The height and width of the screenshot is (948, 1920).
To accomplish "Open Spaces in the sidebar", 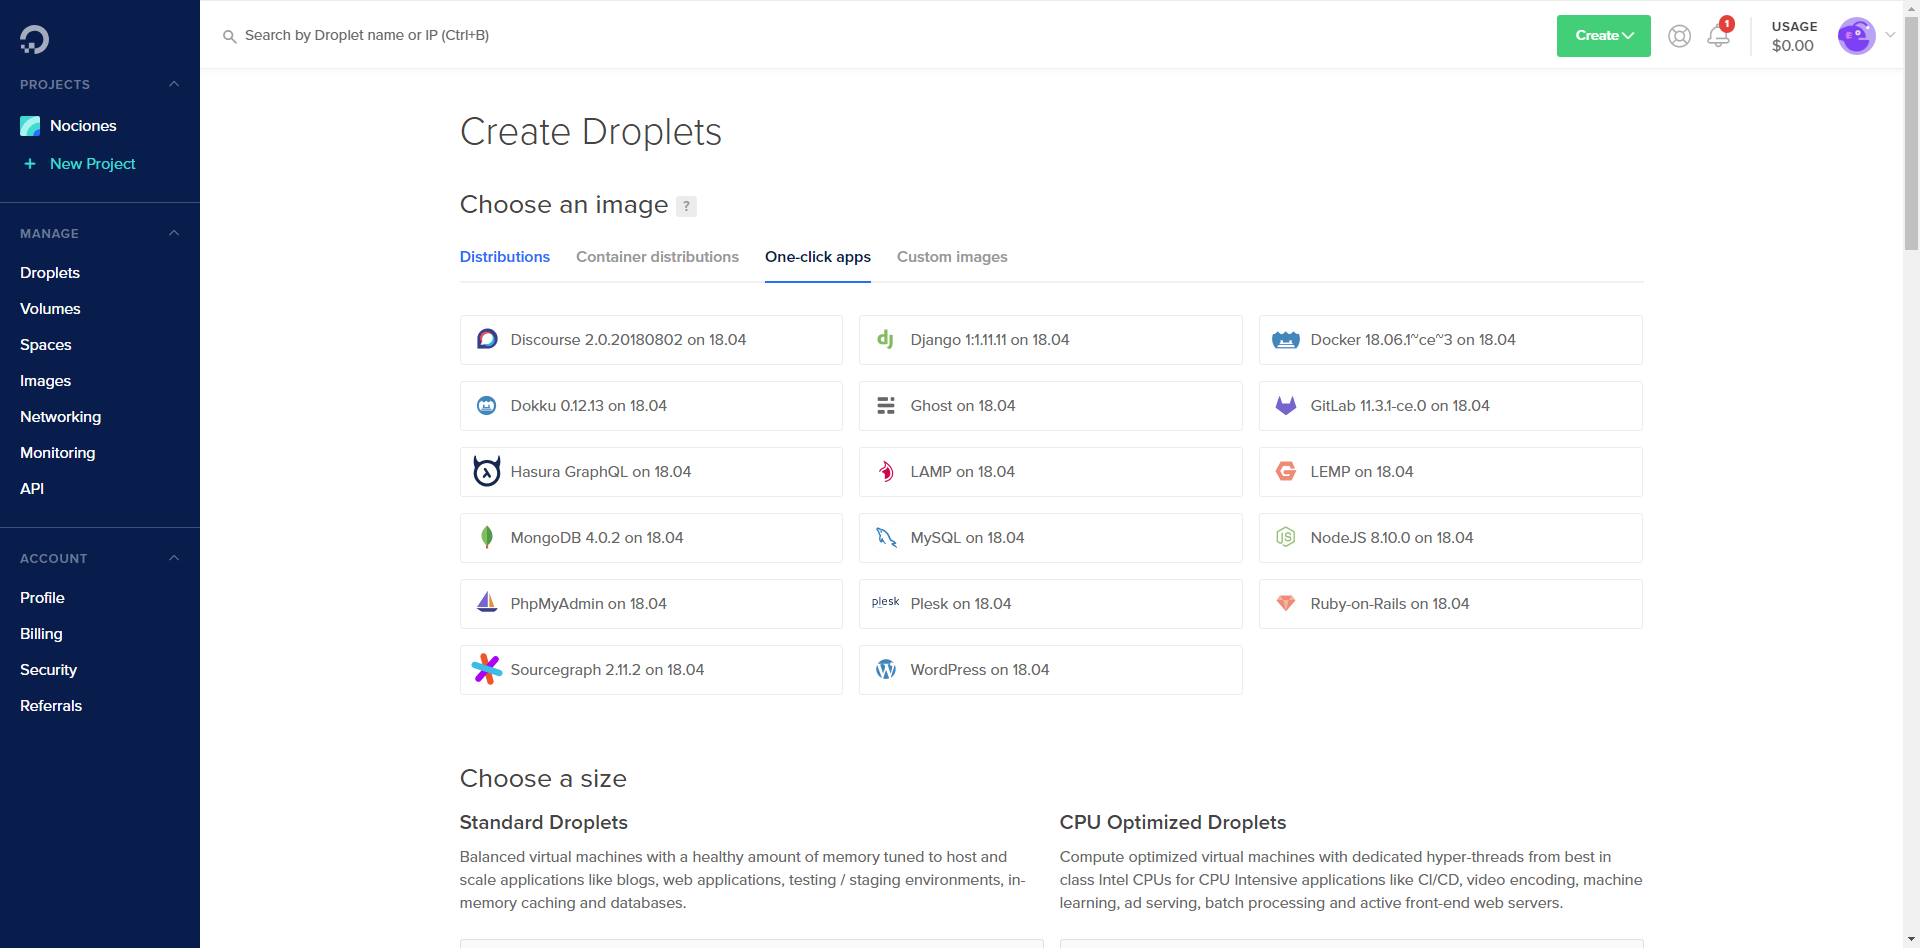I will click(46, 345).
